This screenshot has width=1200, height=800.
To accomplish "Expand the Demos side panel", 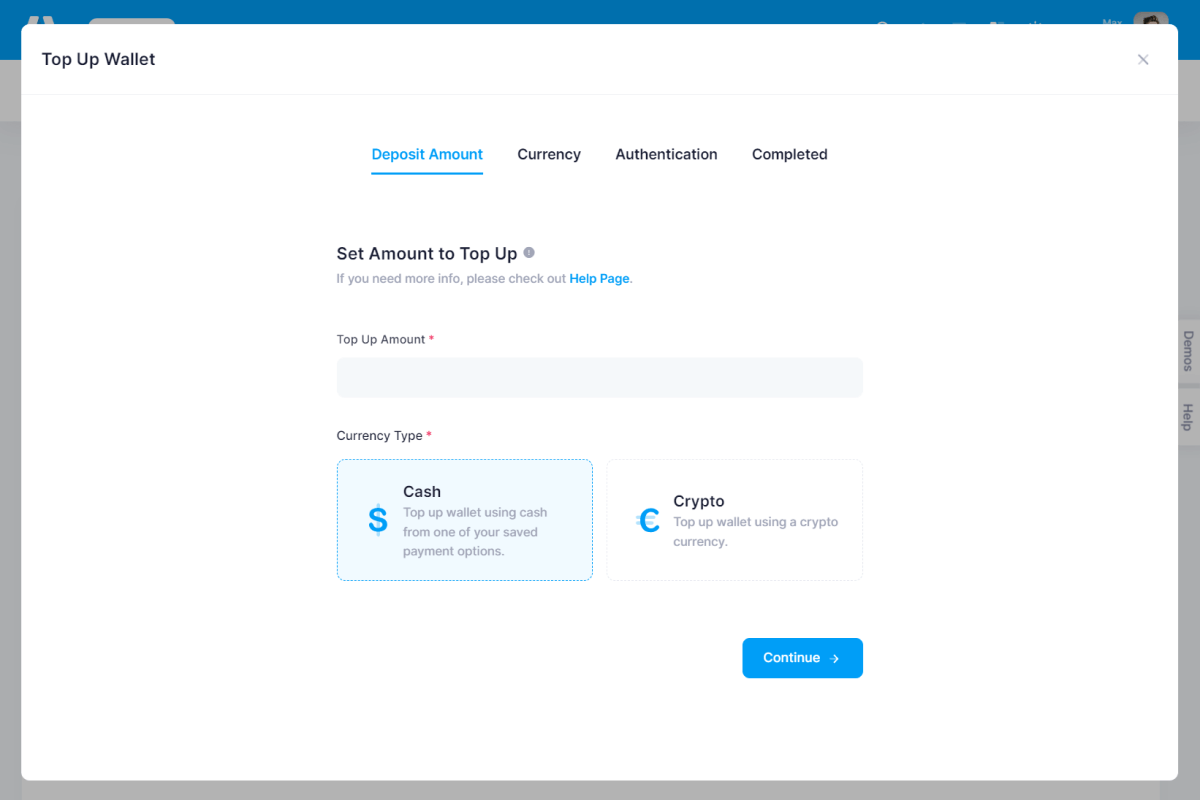I will [1188, 351].
